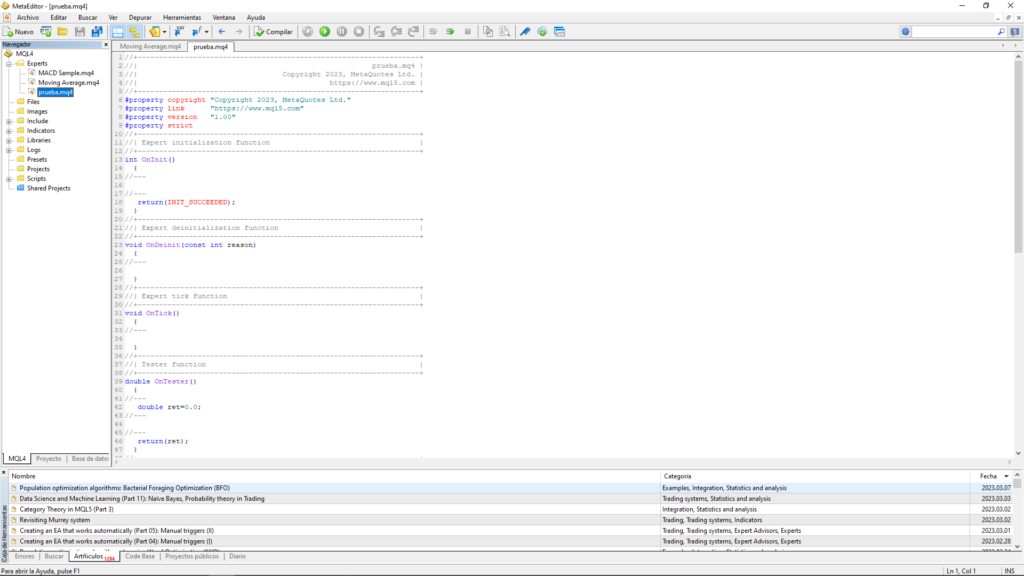Open the Proyectos públicos toolbox tab

(x=192, y=556)
